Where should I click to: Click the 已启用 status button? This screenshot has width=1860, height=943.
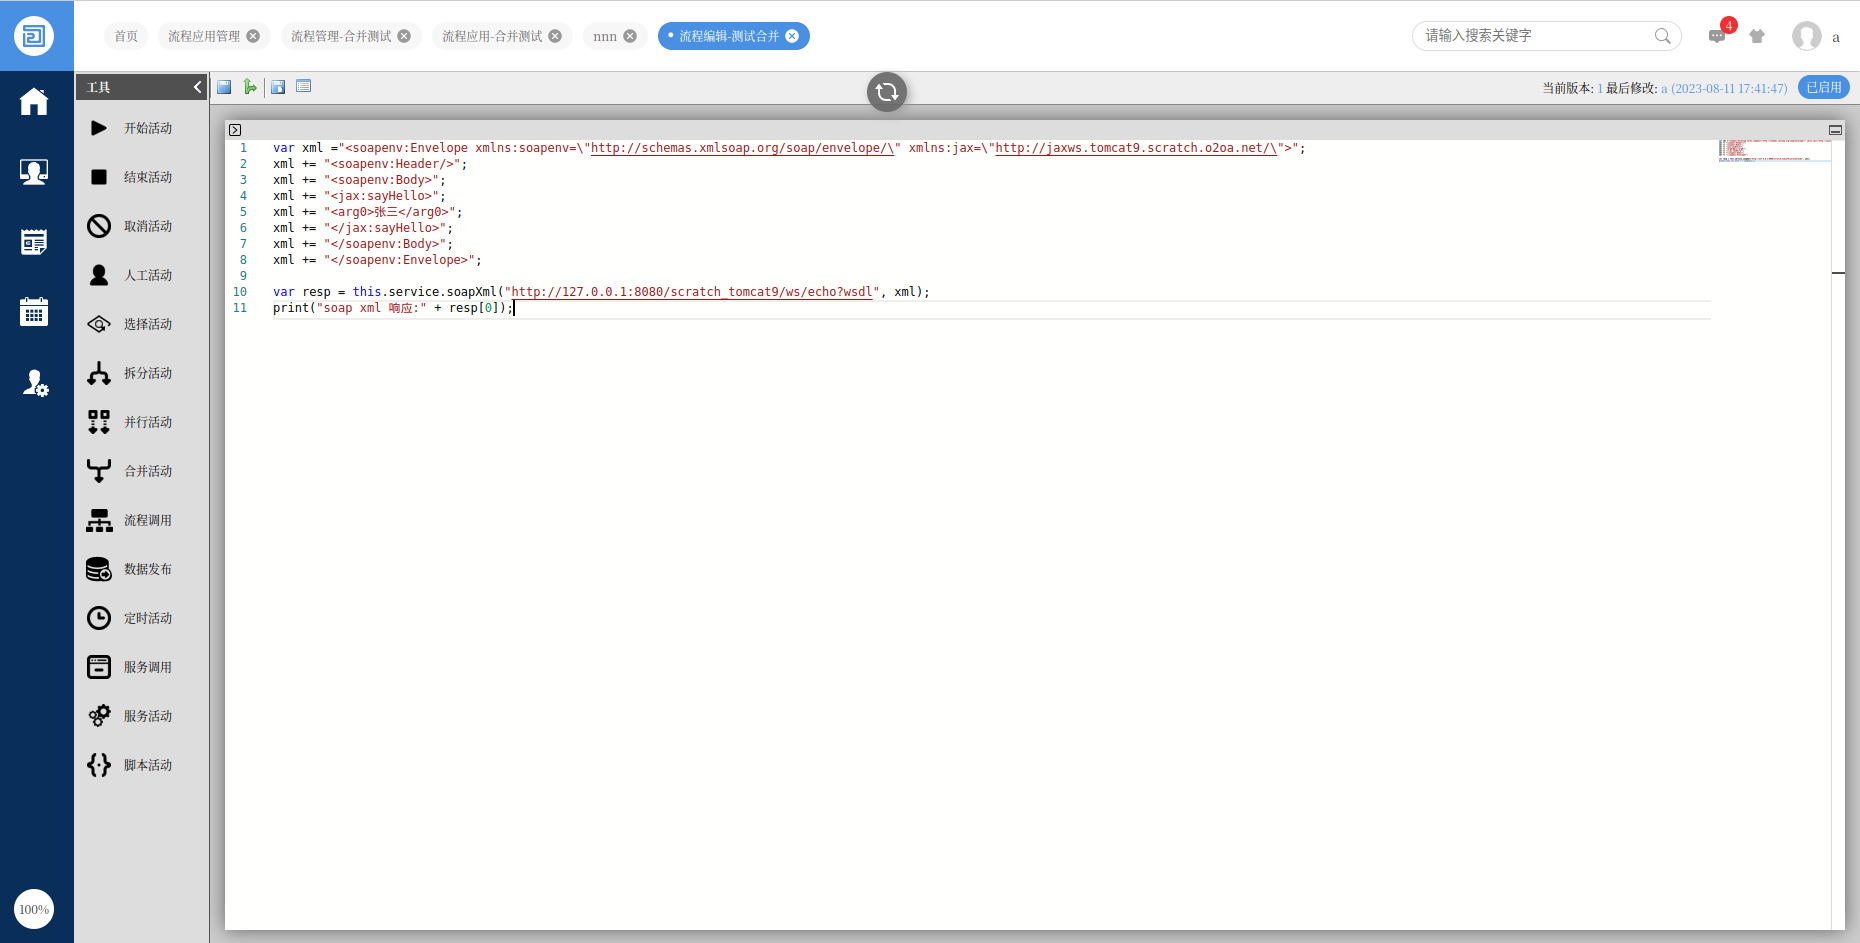1824,87
